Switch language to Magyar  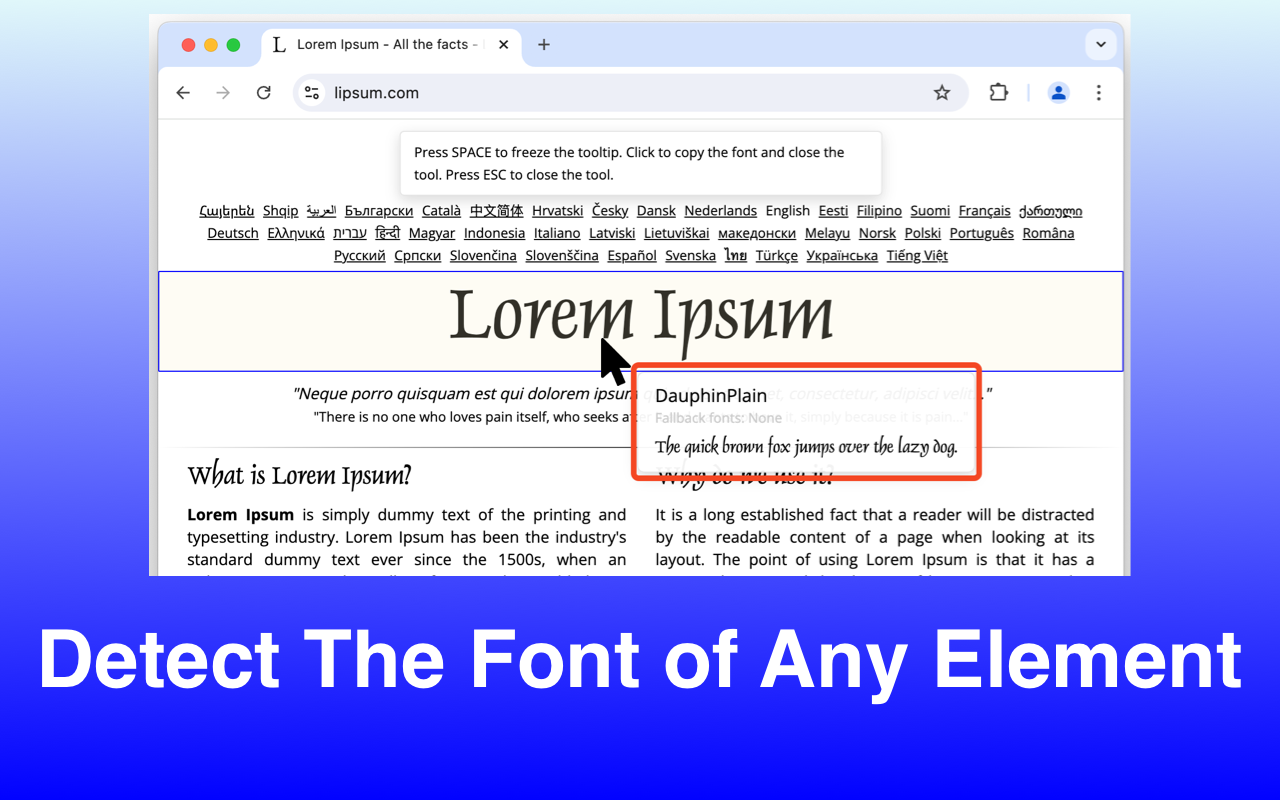click(x=432, y=233)
